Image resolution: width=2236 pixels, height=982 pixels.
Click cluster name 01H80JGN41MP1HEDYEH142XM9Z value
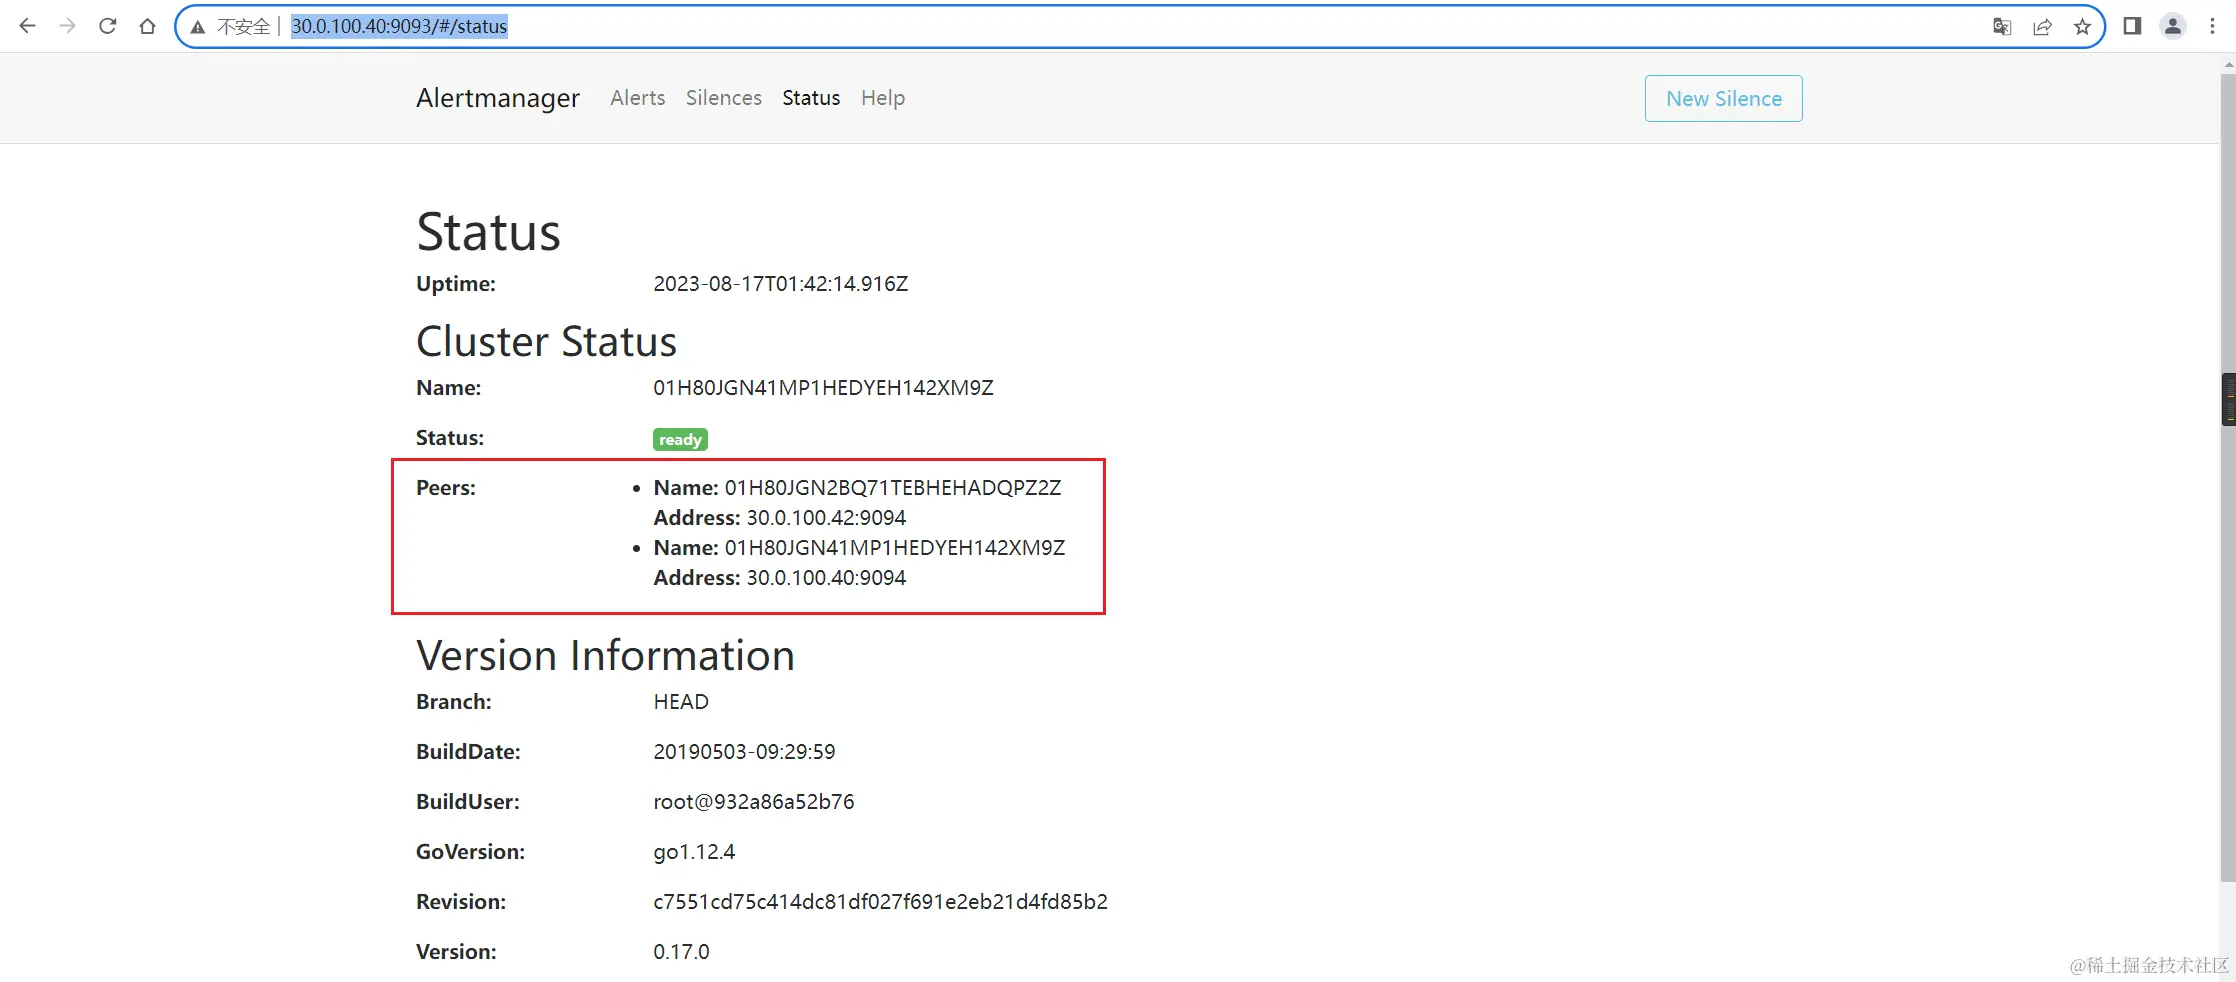[x=823, y=388]
